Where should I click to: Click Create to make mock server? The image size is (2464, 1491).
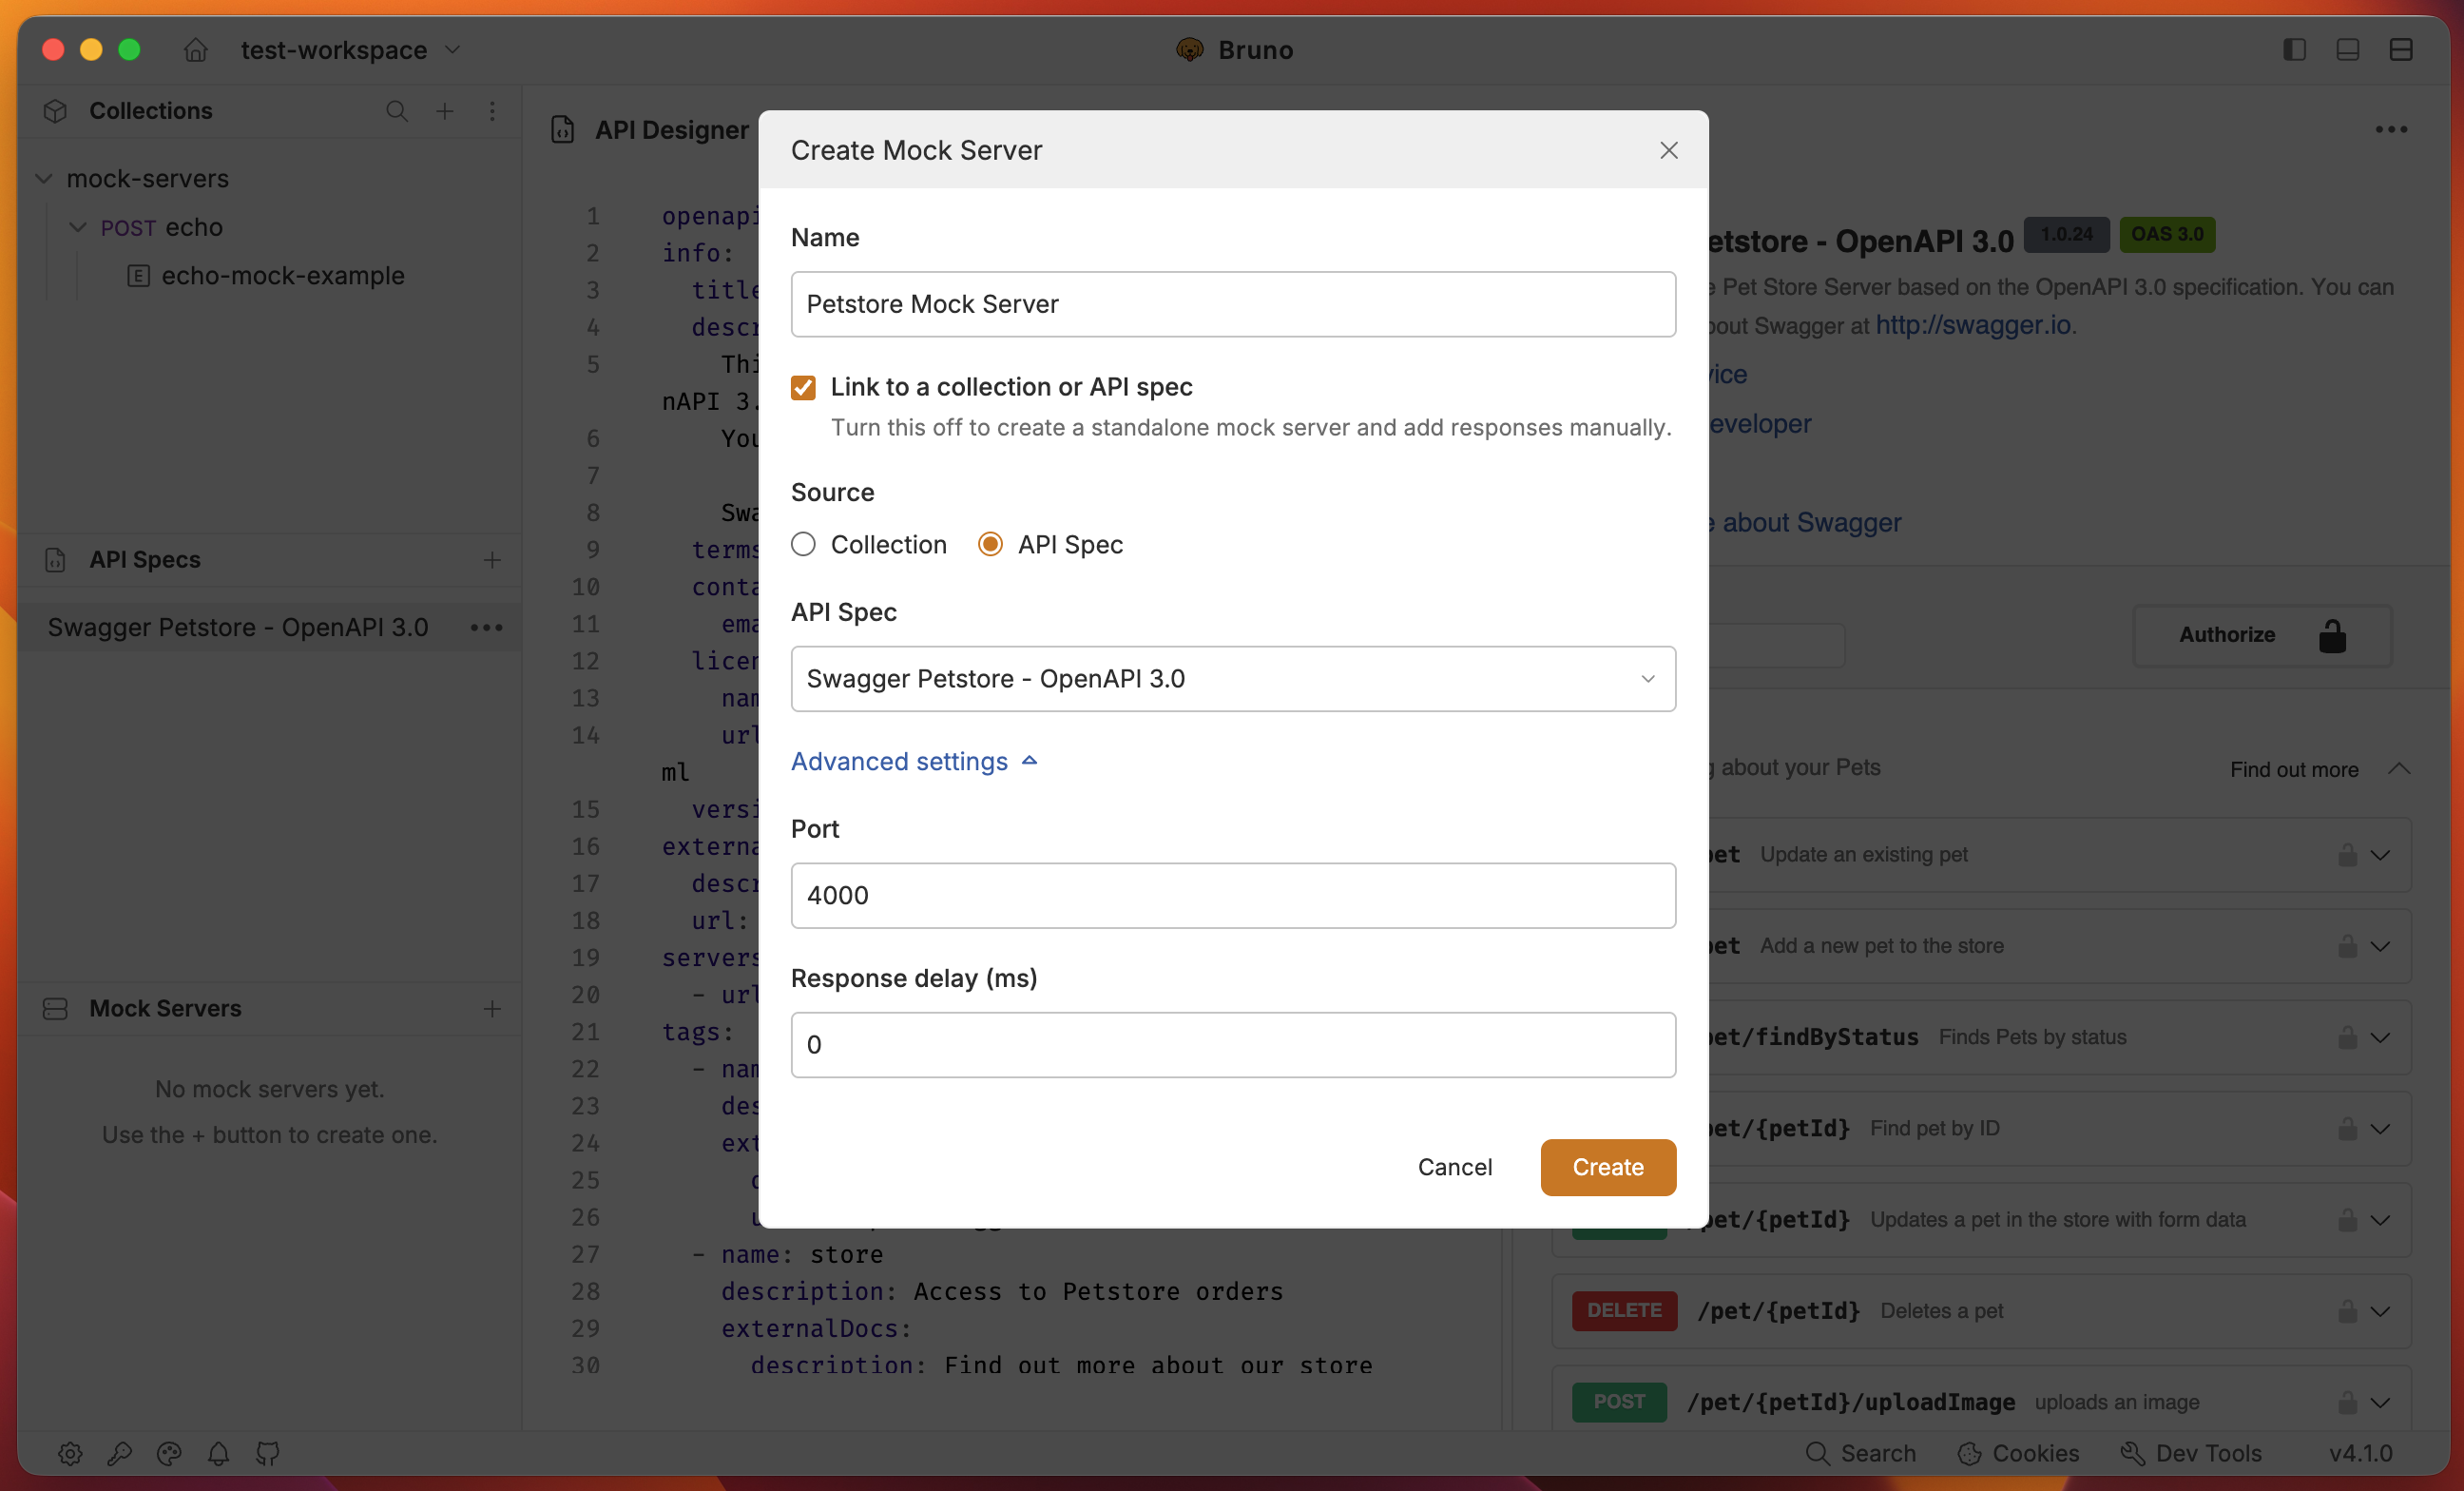(1607, 1167)
